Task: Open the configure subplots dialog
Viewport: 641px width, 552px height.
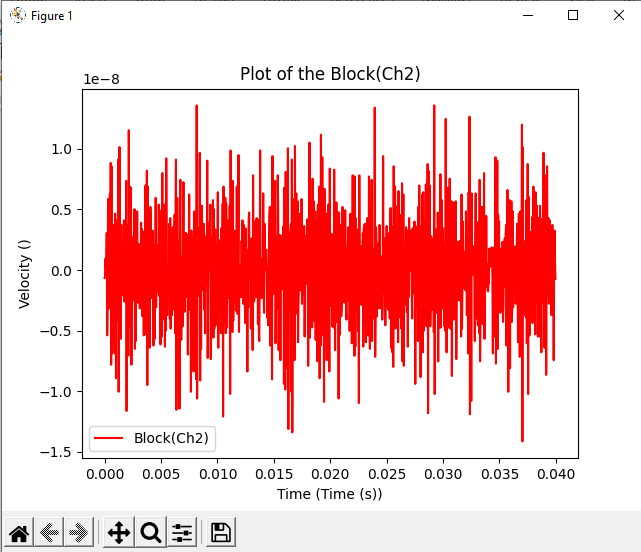Action: click(182, 532)
